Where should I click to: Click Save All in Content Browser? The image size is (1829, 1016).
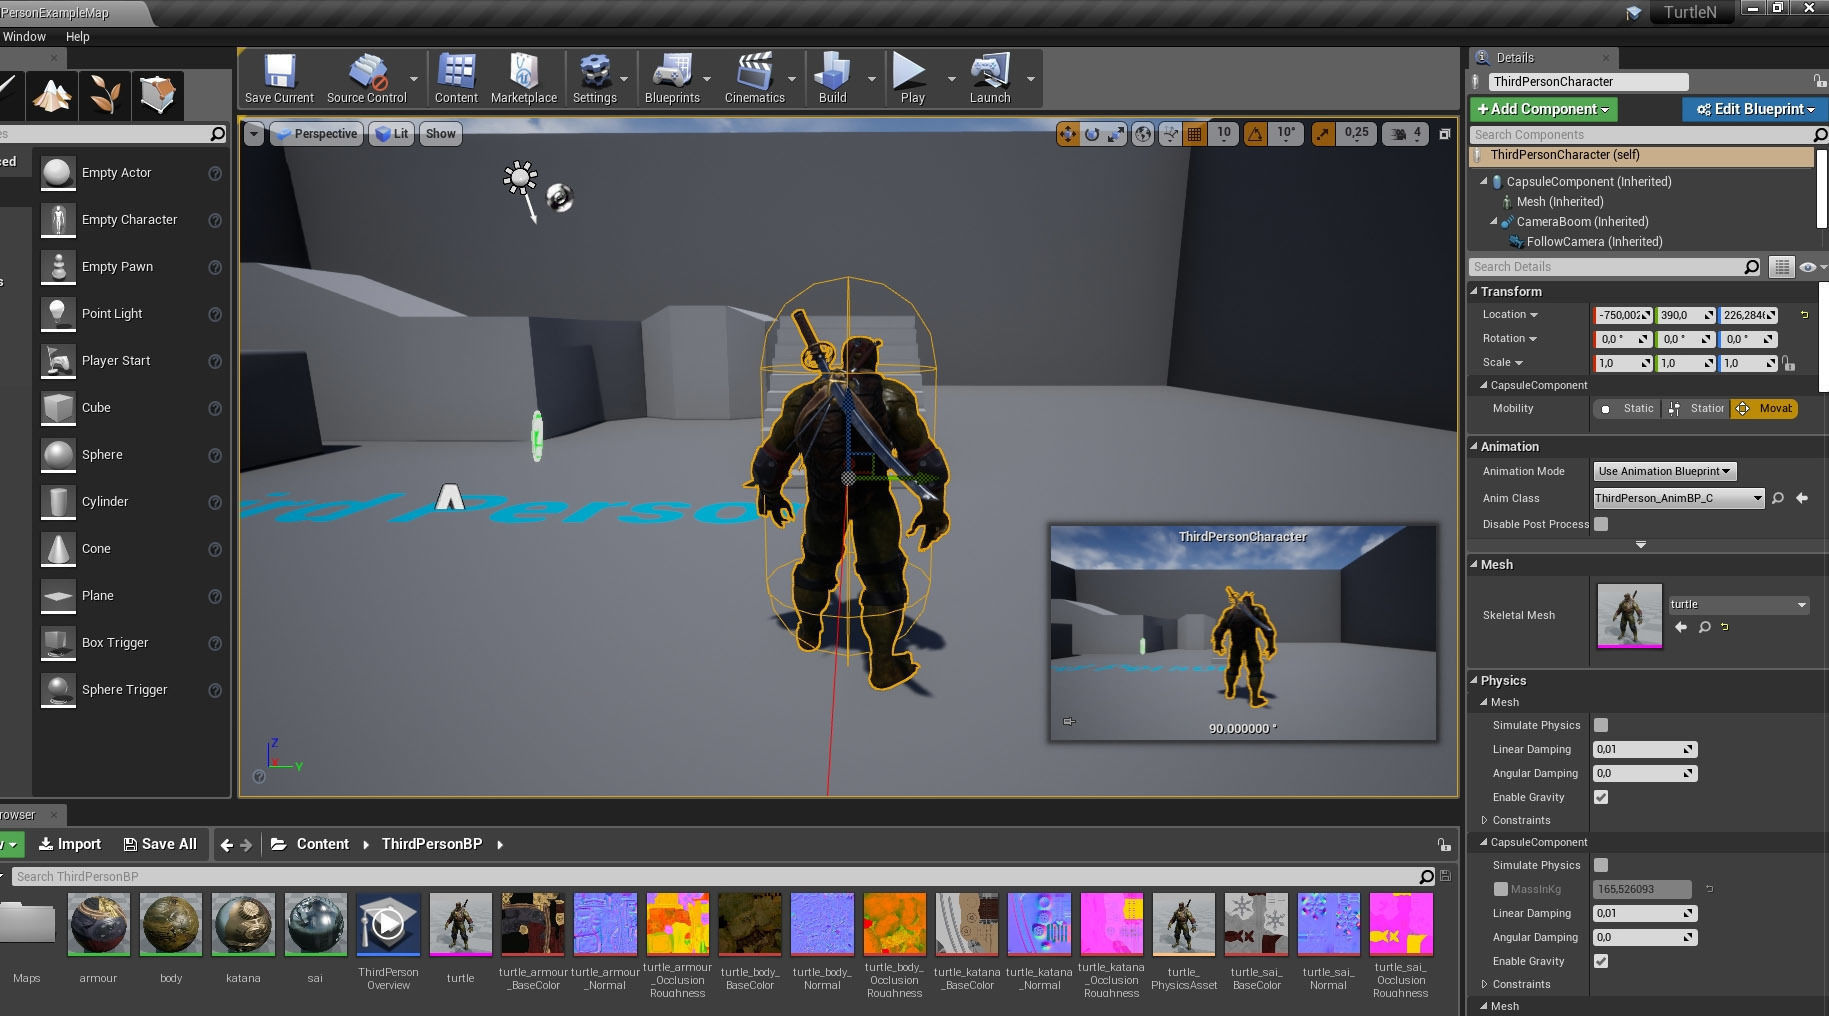click(160, 844)
